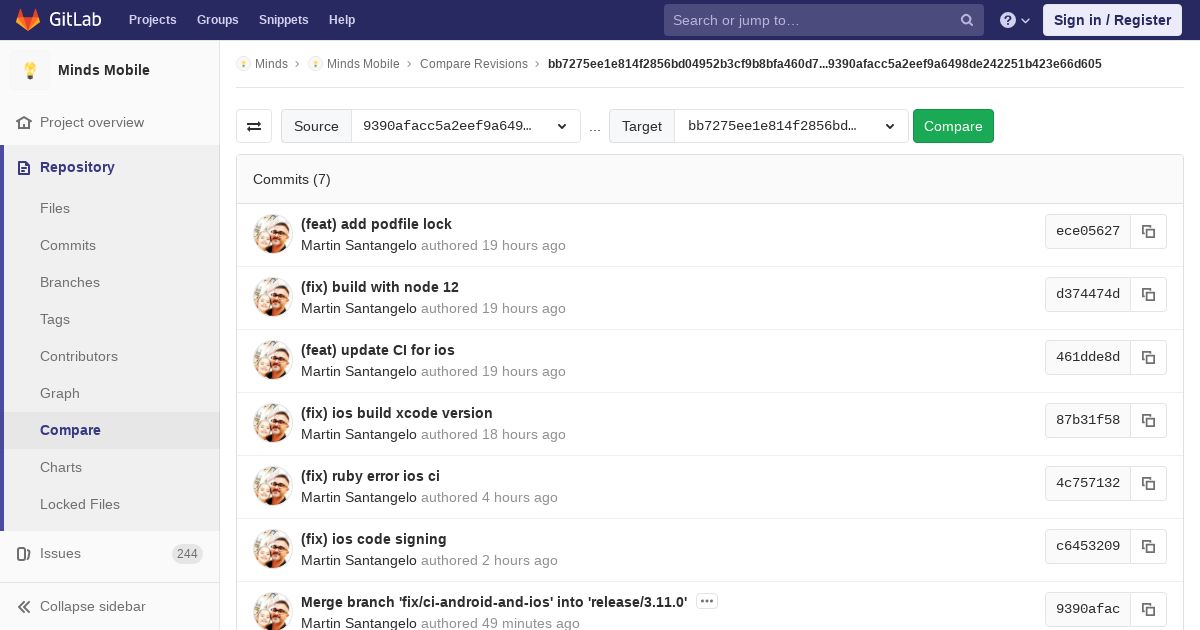Viewport: 1200px width, 630px height.
Task: Collapse the sidebar
Action: pos(92,606)
